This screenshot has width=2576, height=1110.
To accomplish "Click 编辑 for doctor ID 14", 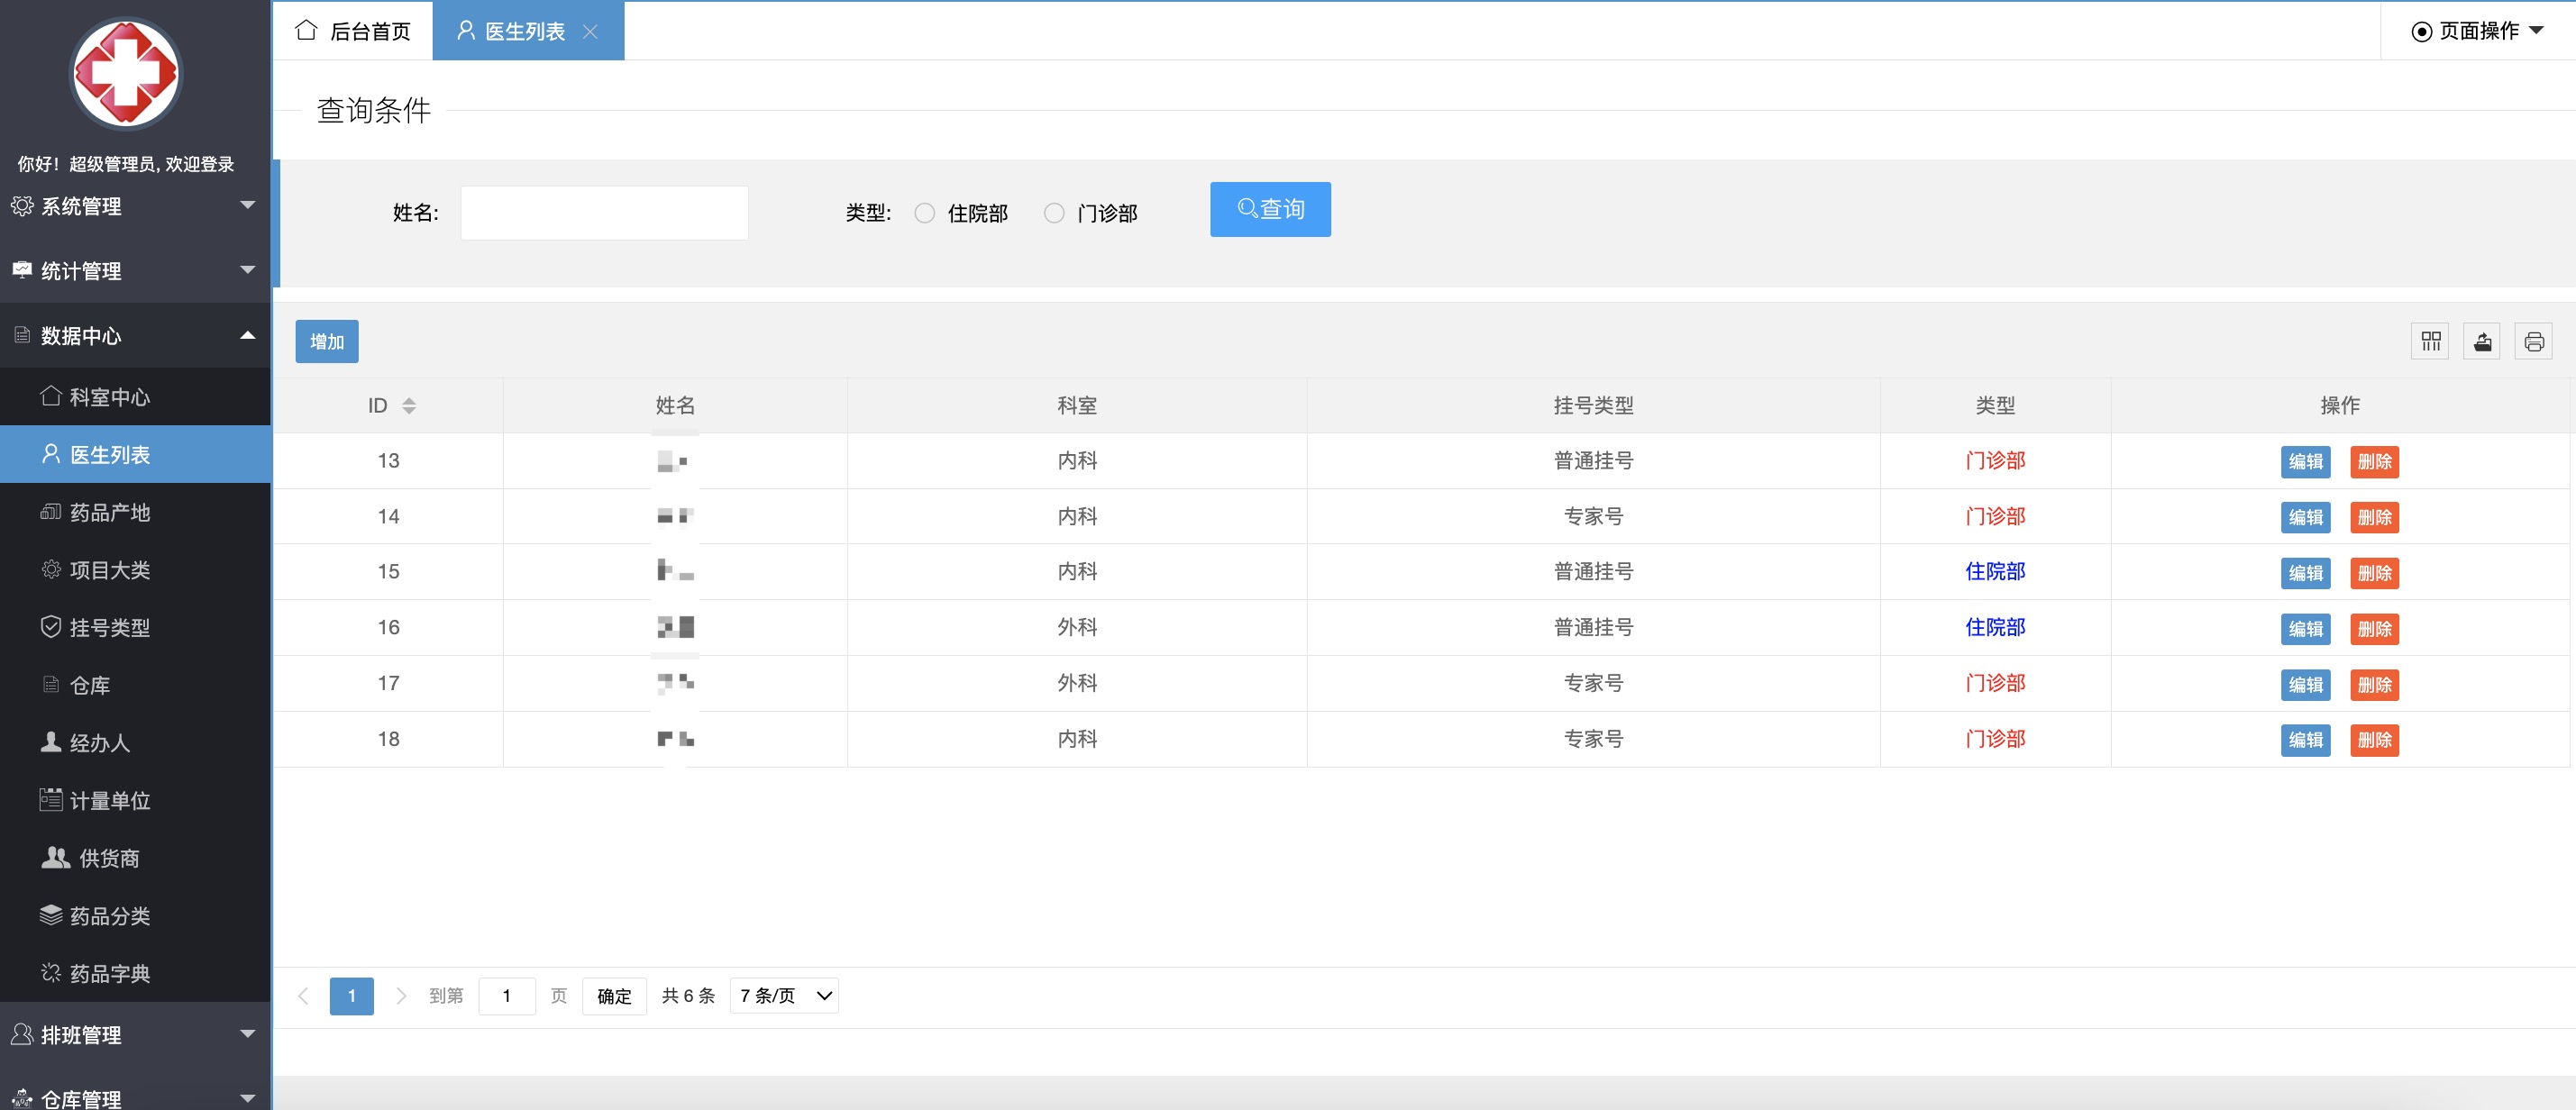I will coord(2305,518).
